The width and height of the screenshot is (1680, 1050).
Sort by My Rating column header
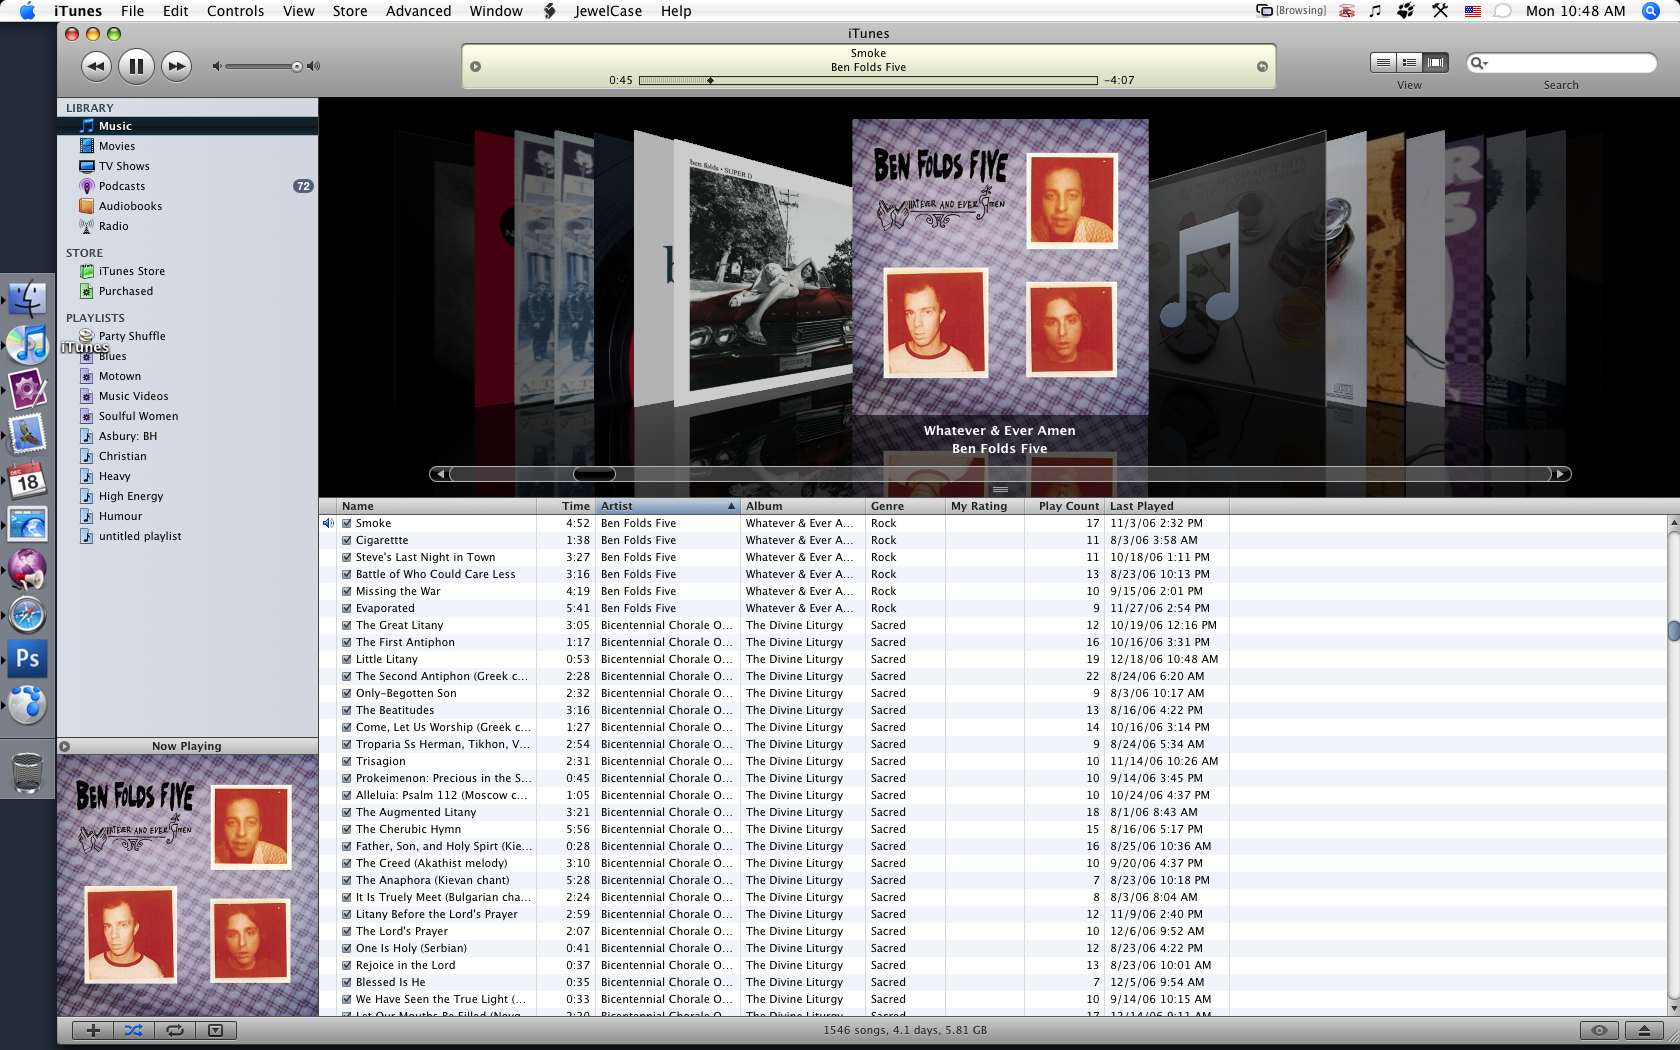click(x=984, y=506)
